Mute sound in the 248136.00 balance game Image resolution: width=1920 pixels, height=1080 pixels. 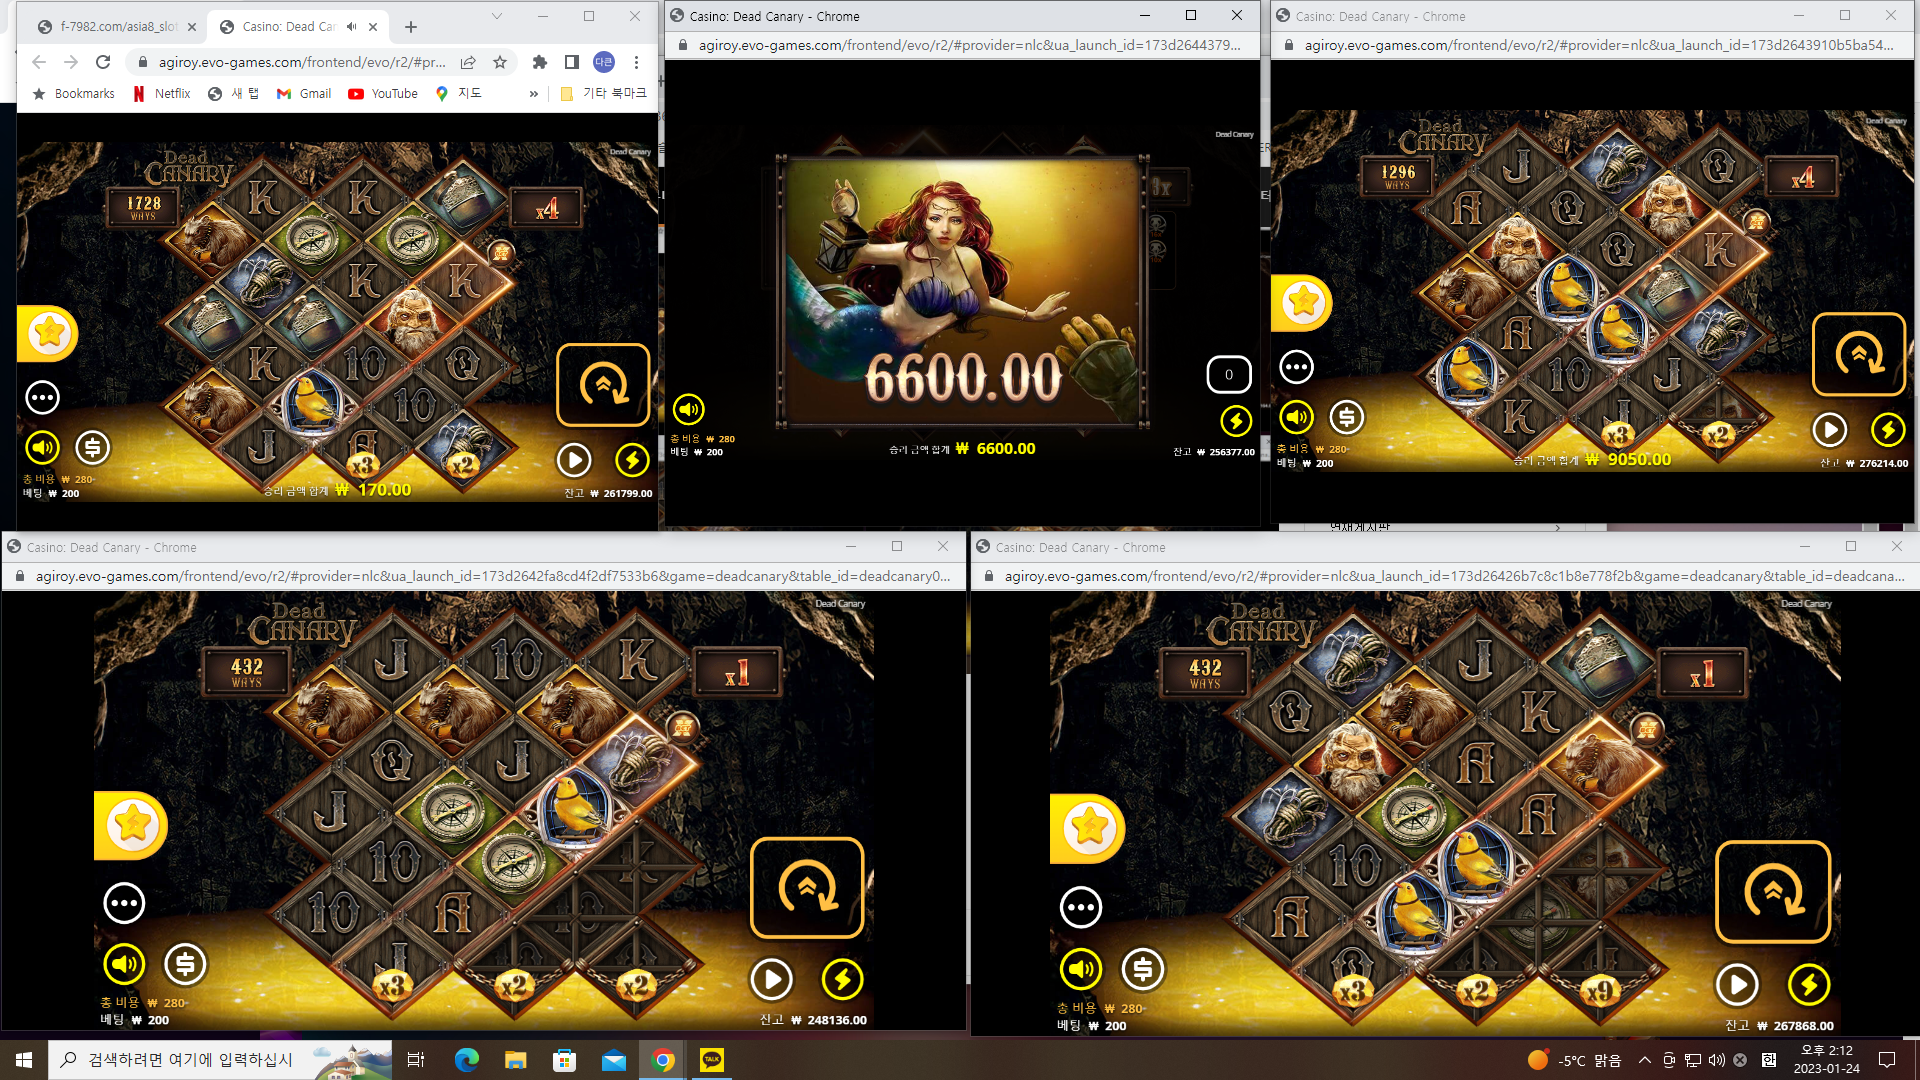pyautogui.click(x=125, y=964)
